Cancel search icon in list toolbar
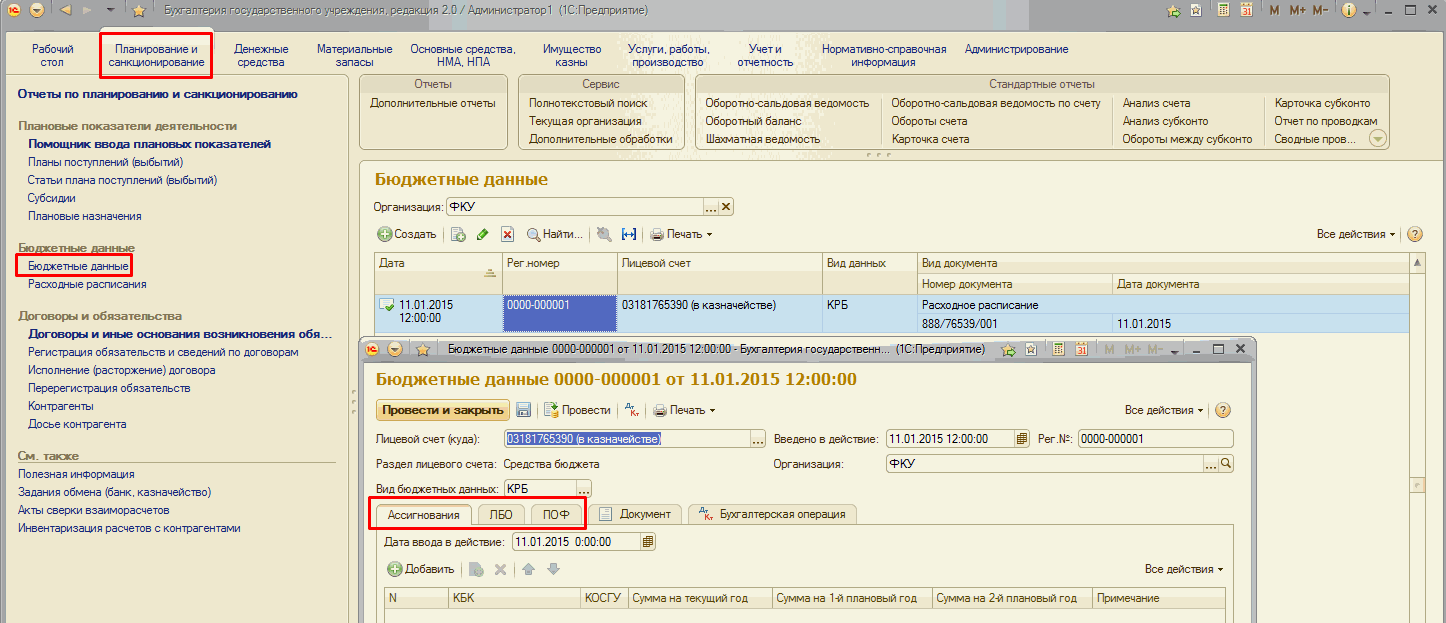 [604, 234]
